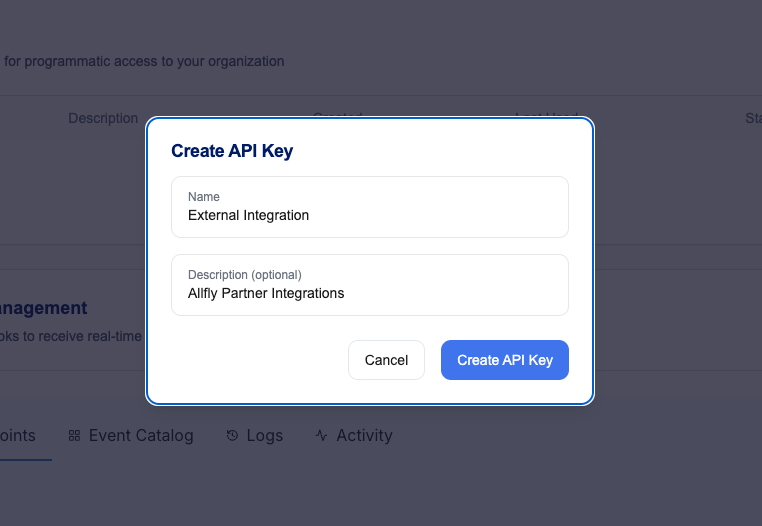The width and height of the screenshot is (762, 526).
Task: Click the Name field label
Action: [204, 197]
